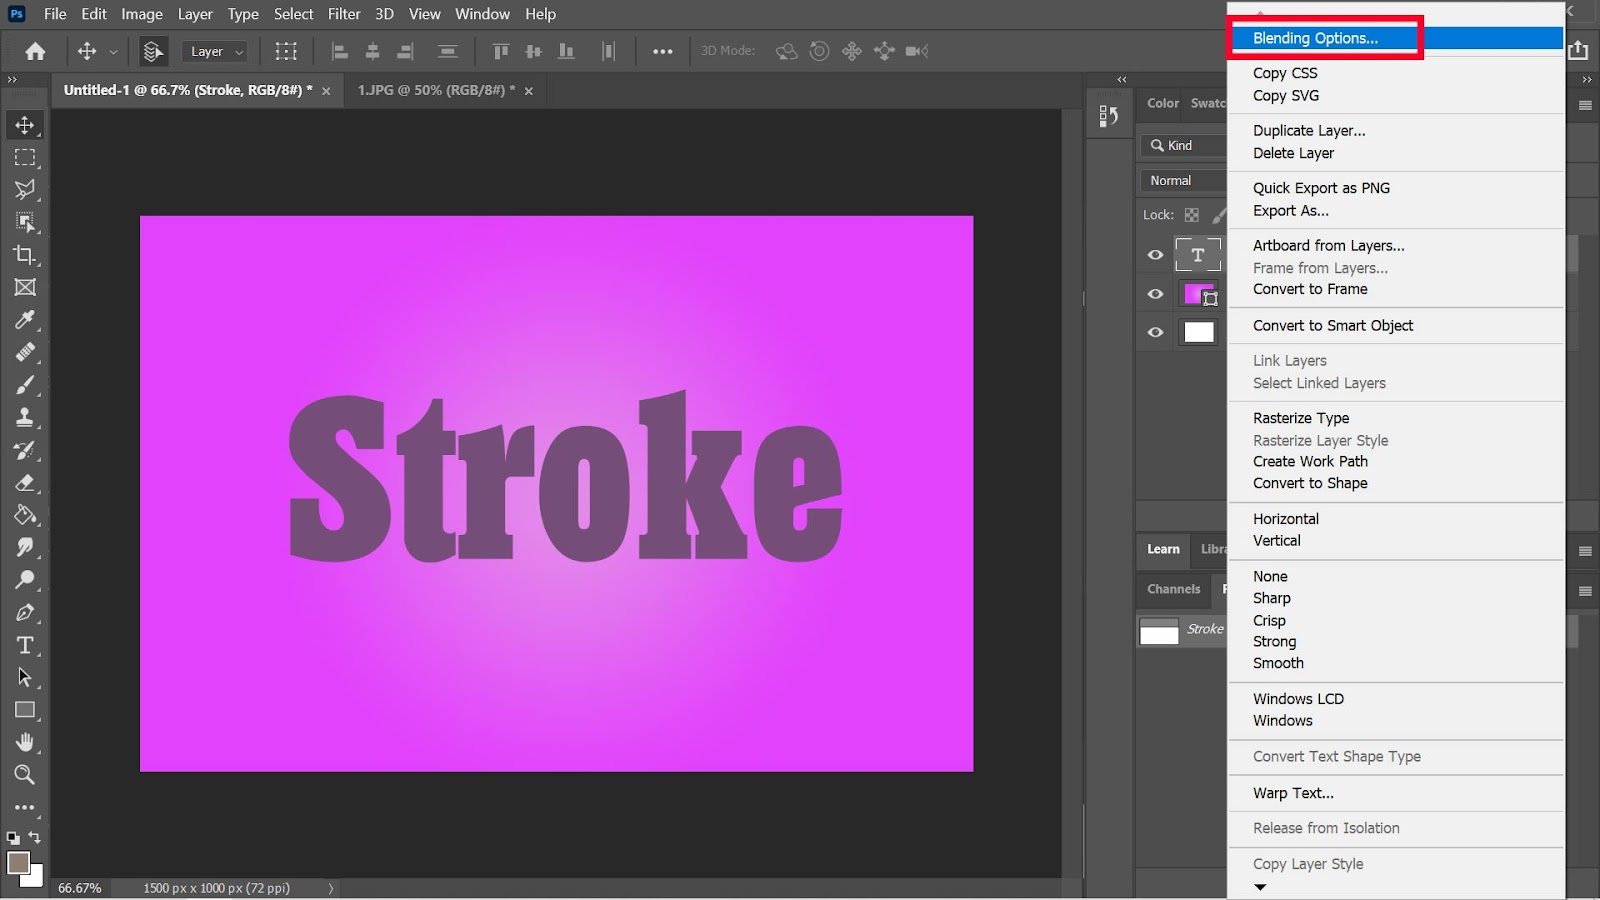The width and height of the screenshot is (1600, 900).
Task: Select the Frame tool
Action: (25, 287)
